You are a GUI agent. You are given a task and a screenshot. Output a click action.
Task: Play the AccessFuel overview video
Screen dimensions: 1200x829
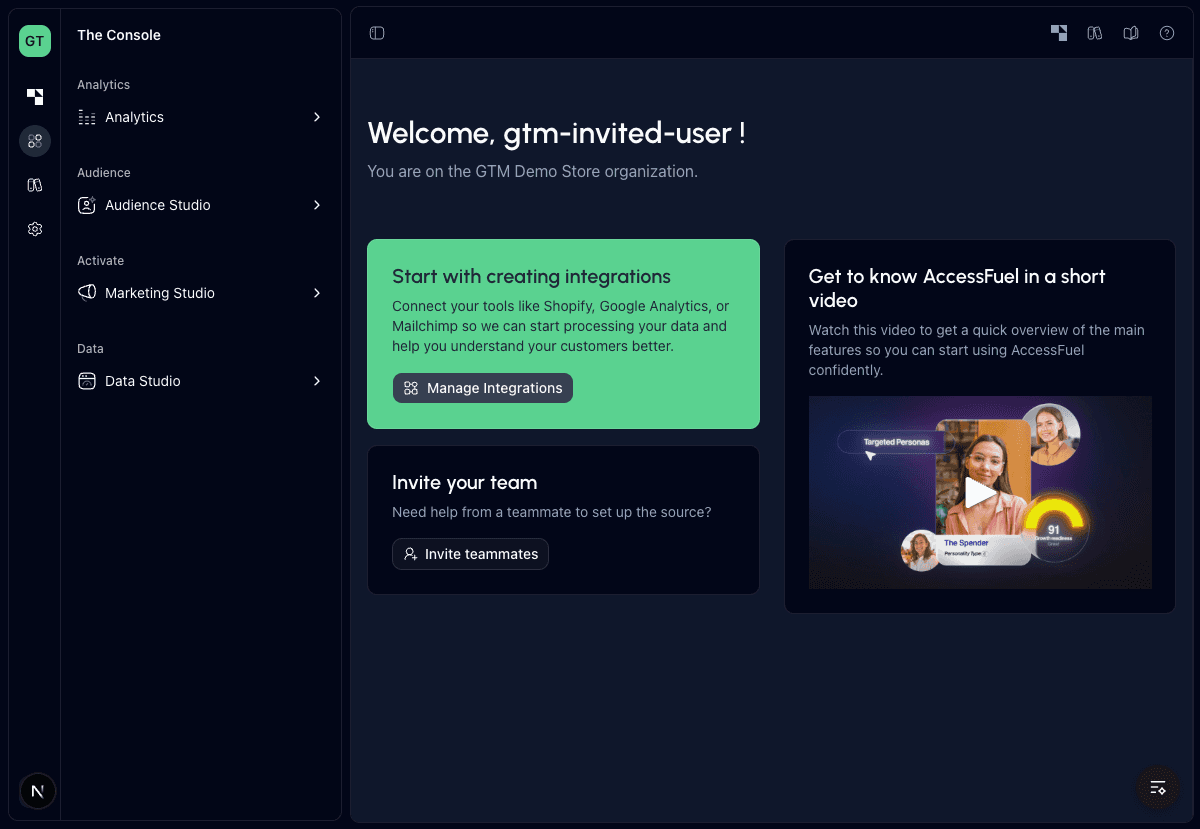tap(980, 493)
